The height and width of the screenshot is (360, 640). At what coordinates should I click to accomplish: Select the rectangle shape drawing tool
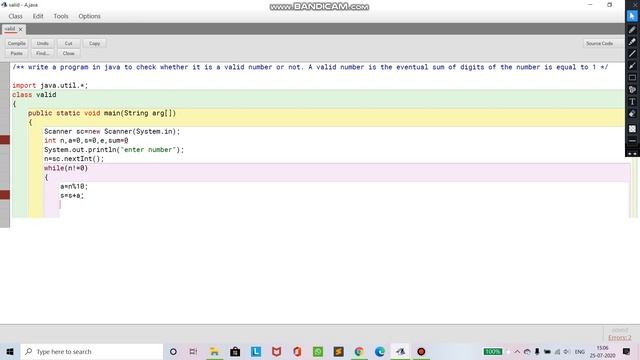pyautogui.click(x=632, y=78)
